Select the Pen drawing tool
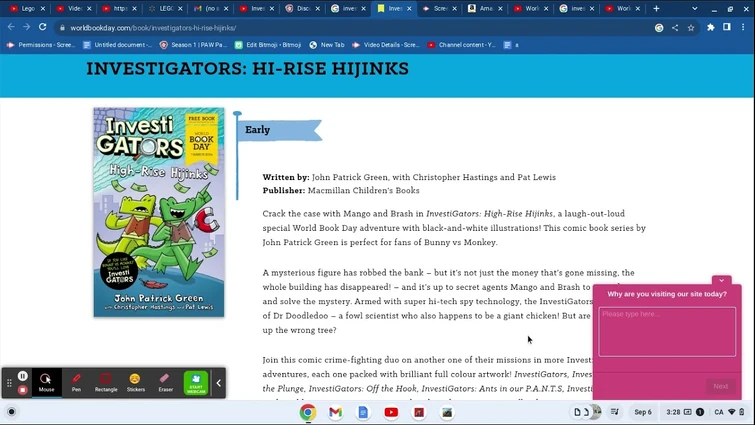 point(76,383)
